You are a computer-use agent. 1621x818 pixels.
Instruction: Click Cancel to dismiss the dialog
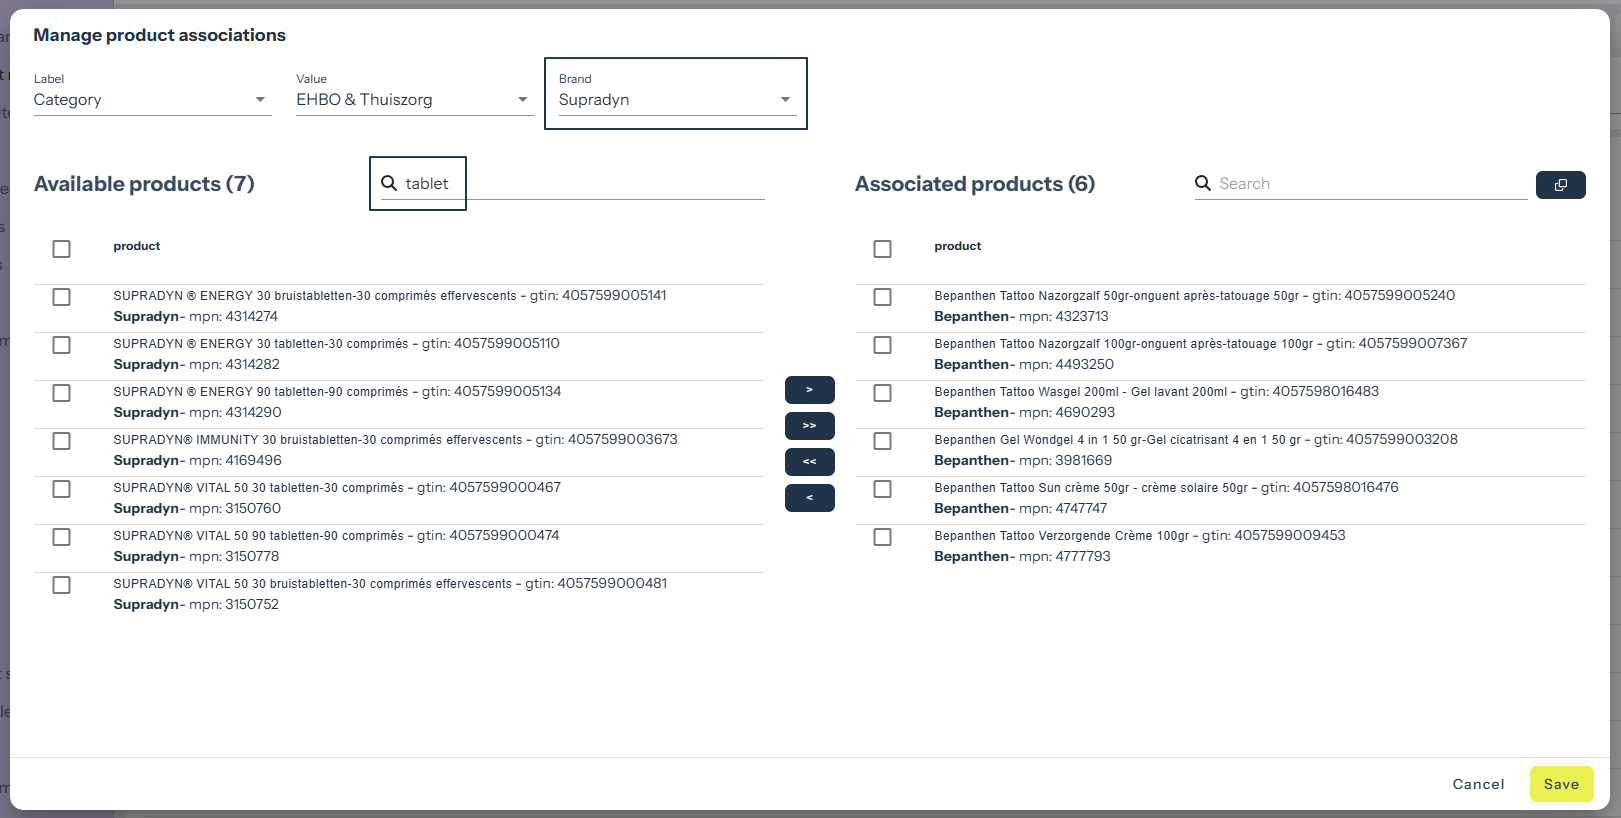[1478, 784]
